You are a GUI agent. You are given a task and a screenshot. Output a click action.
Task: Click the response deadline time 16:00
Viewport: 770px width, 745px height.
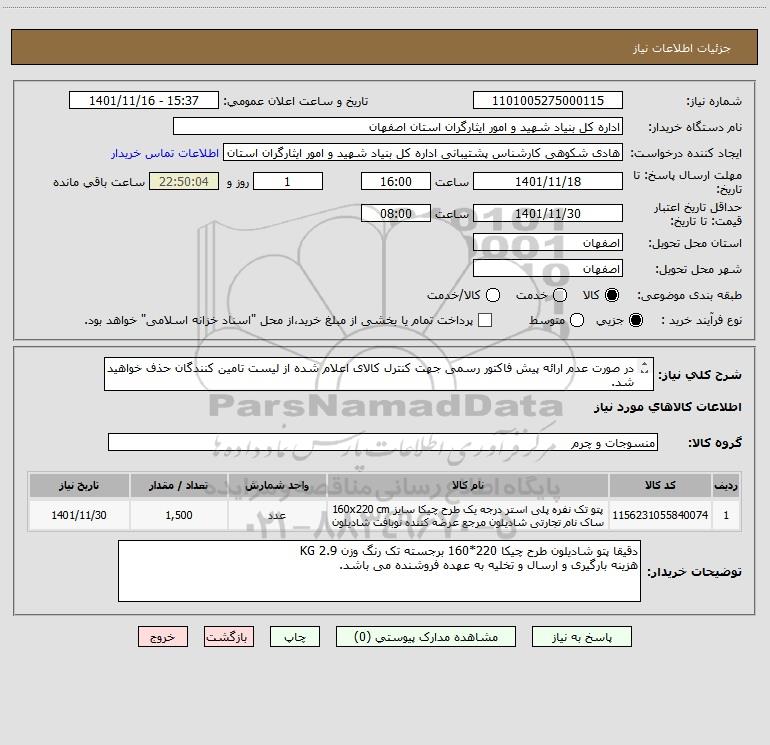coord(396,181)
